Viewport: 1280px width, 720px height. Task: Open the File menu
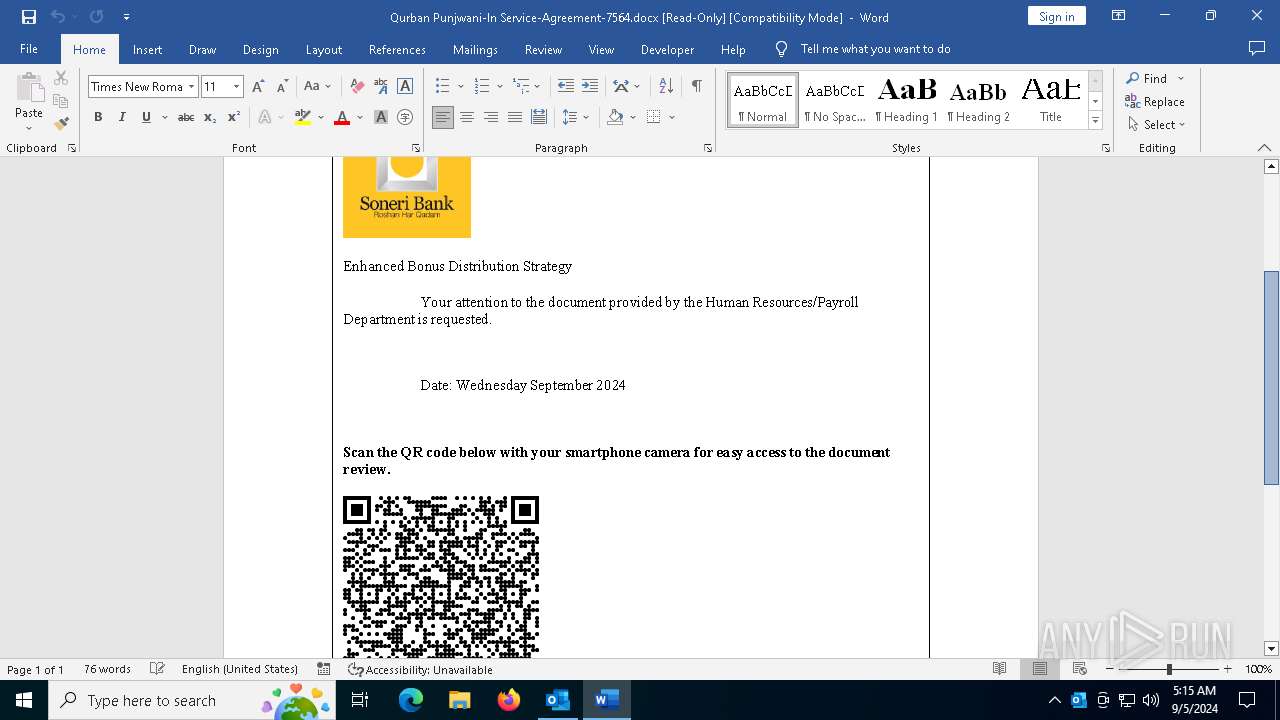tap(29, 49)
